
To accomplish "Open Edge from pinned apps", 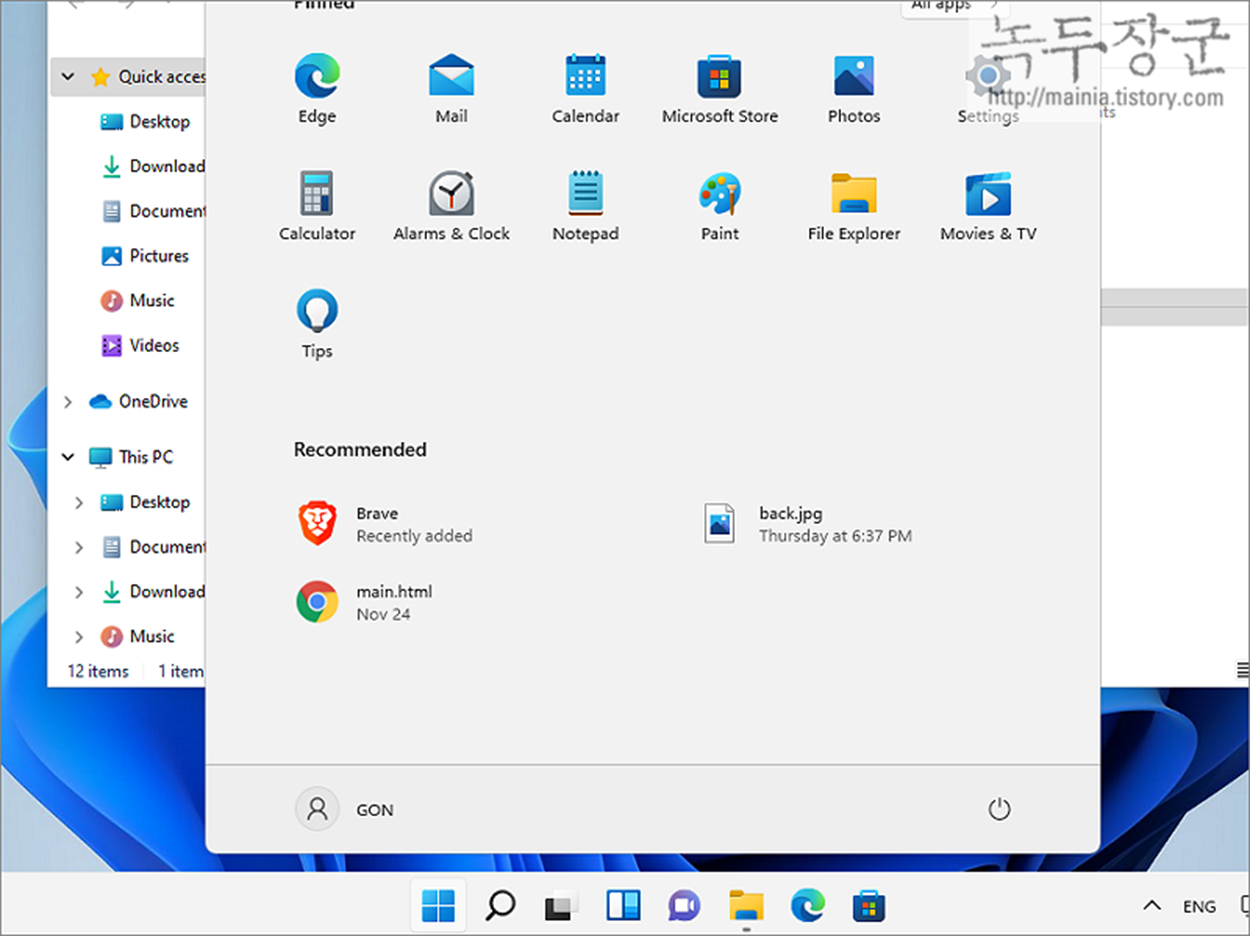I will click(317, 90).
